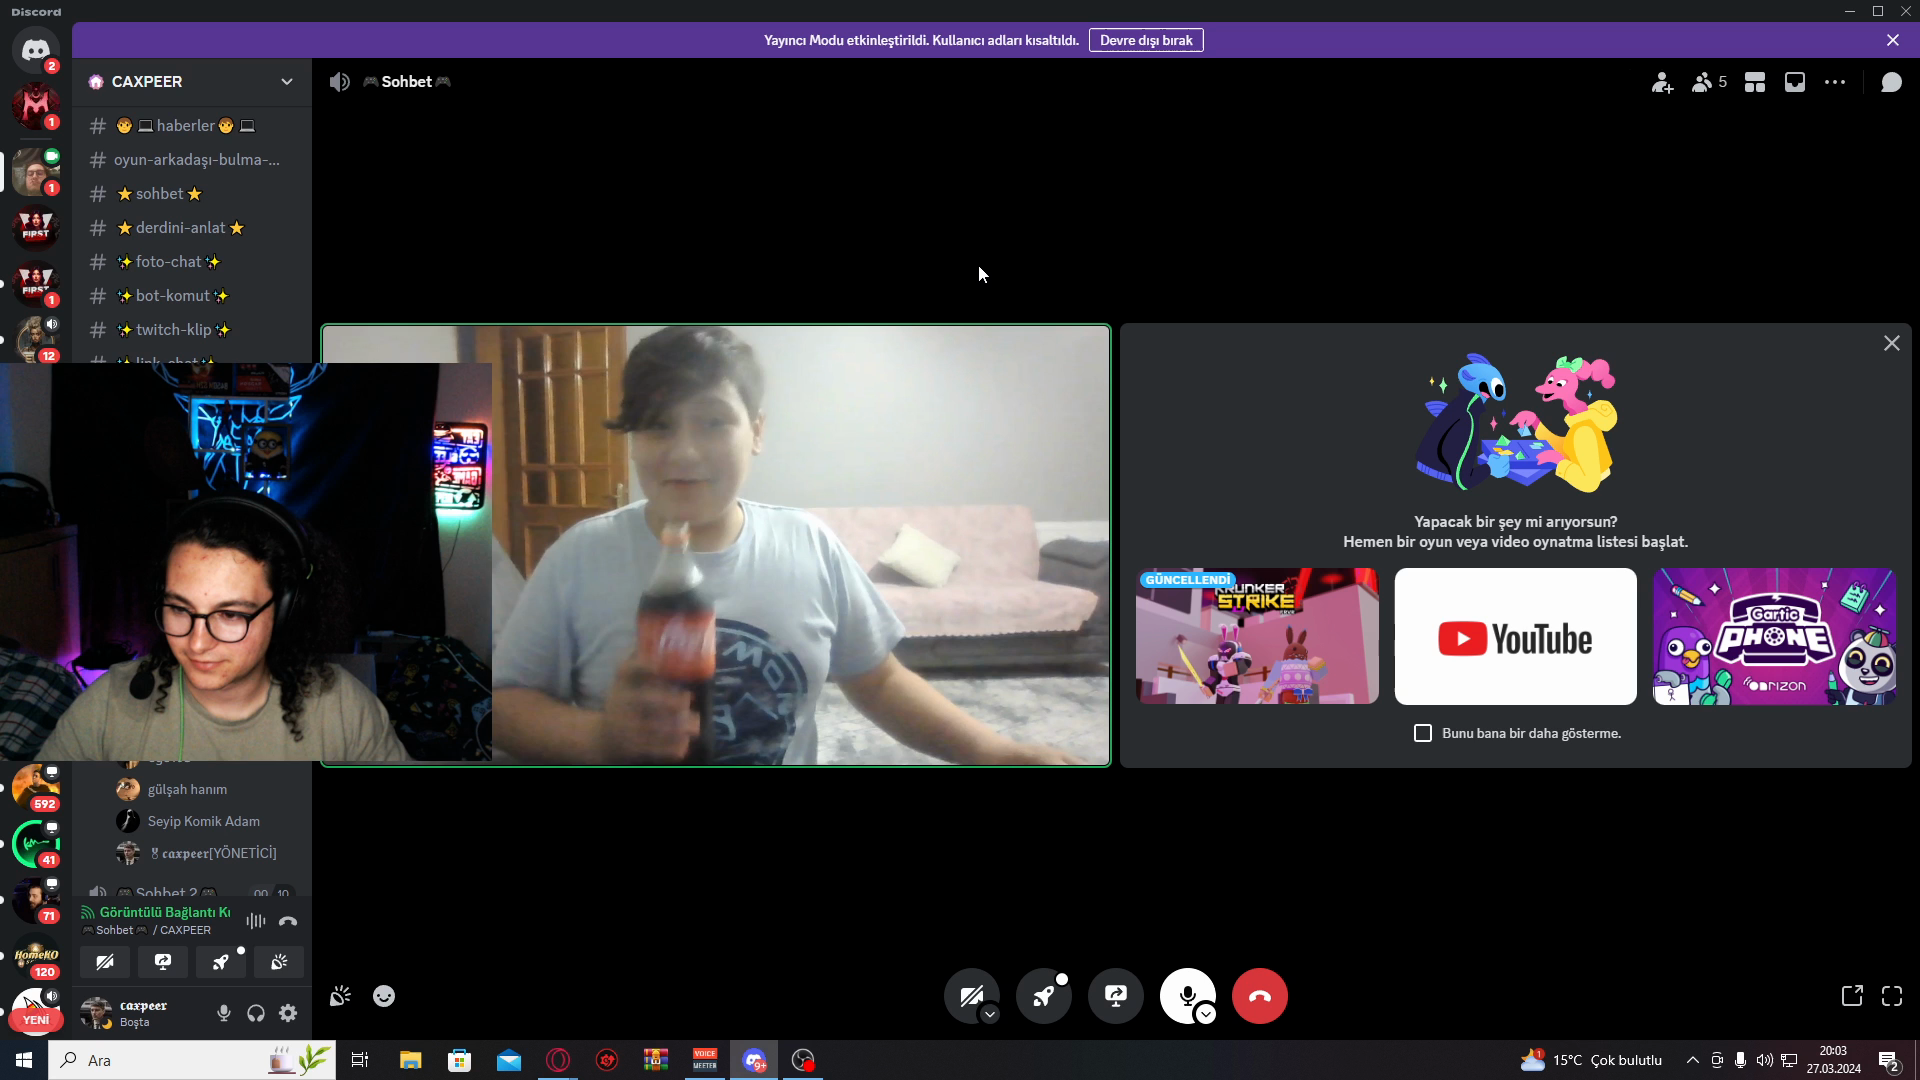This screenshot has width=1920, height=1080.
Task: Dismiss the streamer mode banner
Action: point(1893,41)
